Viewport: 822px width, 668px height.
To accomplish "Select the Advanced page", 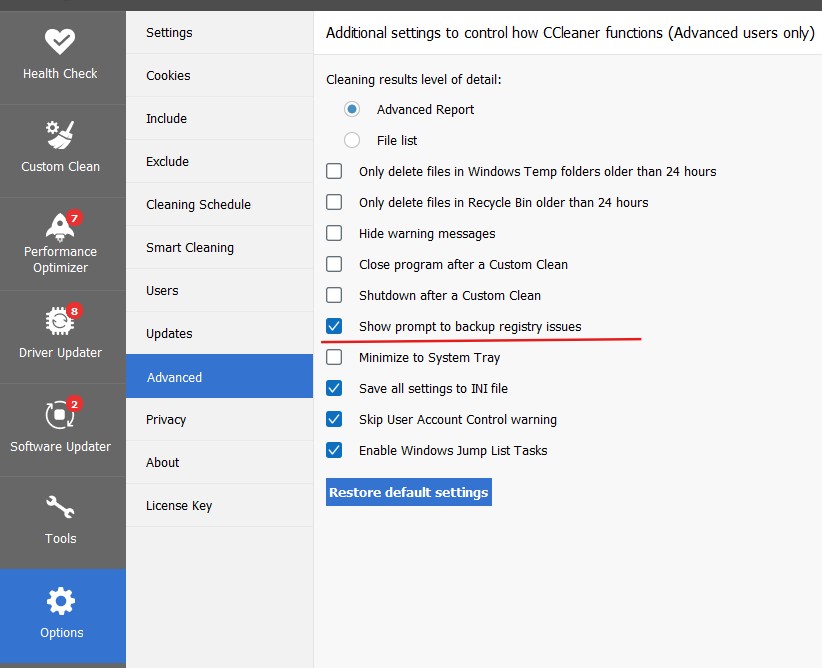I will (x=219, y=376).
